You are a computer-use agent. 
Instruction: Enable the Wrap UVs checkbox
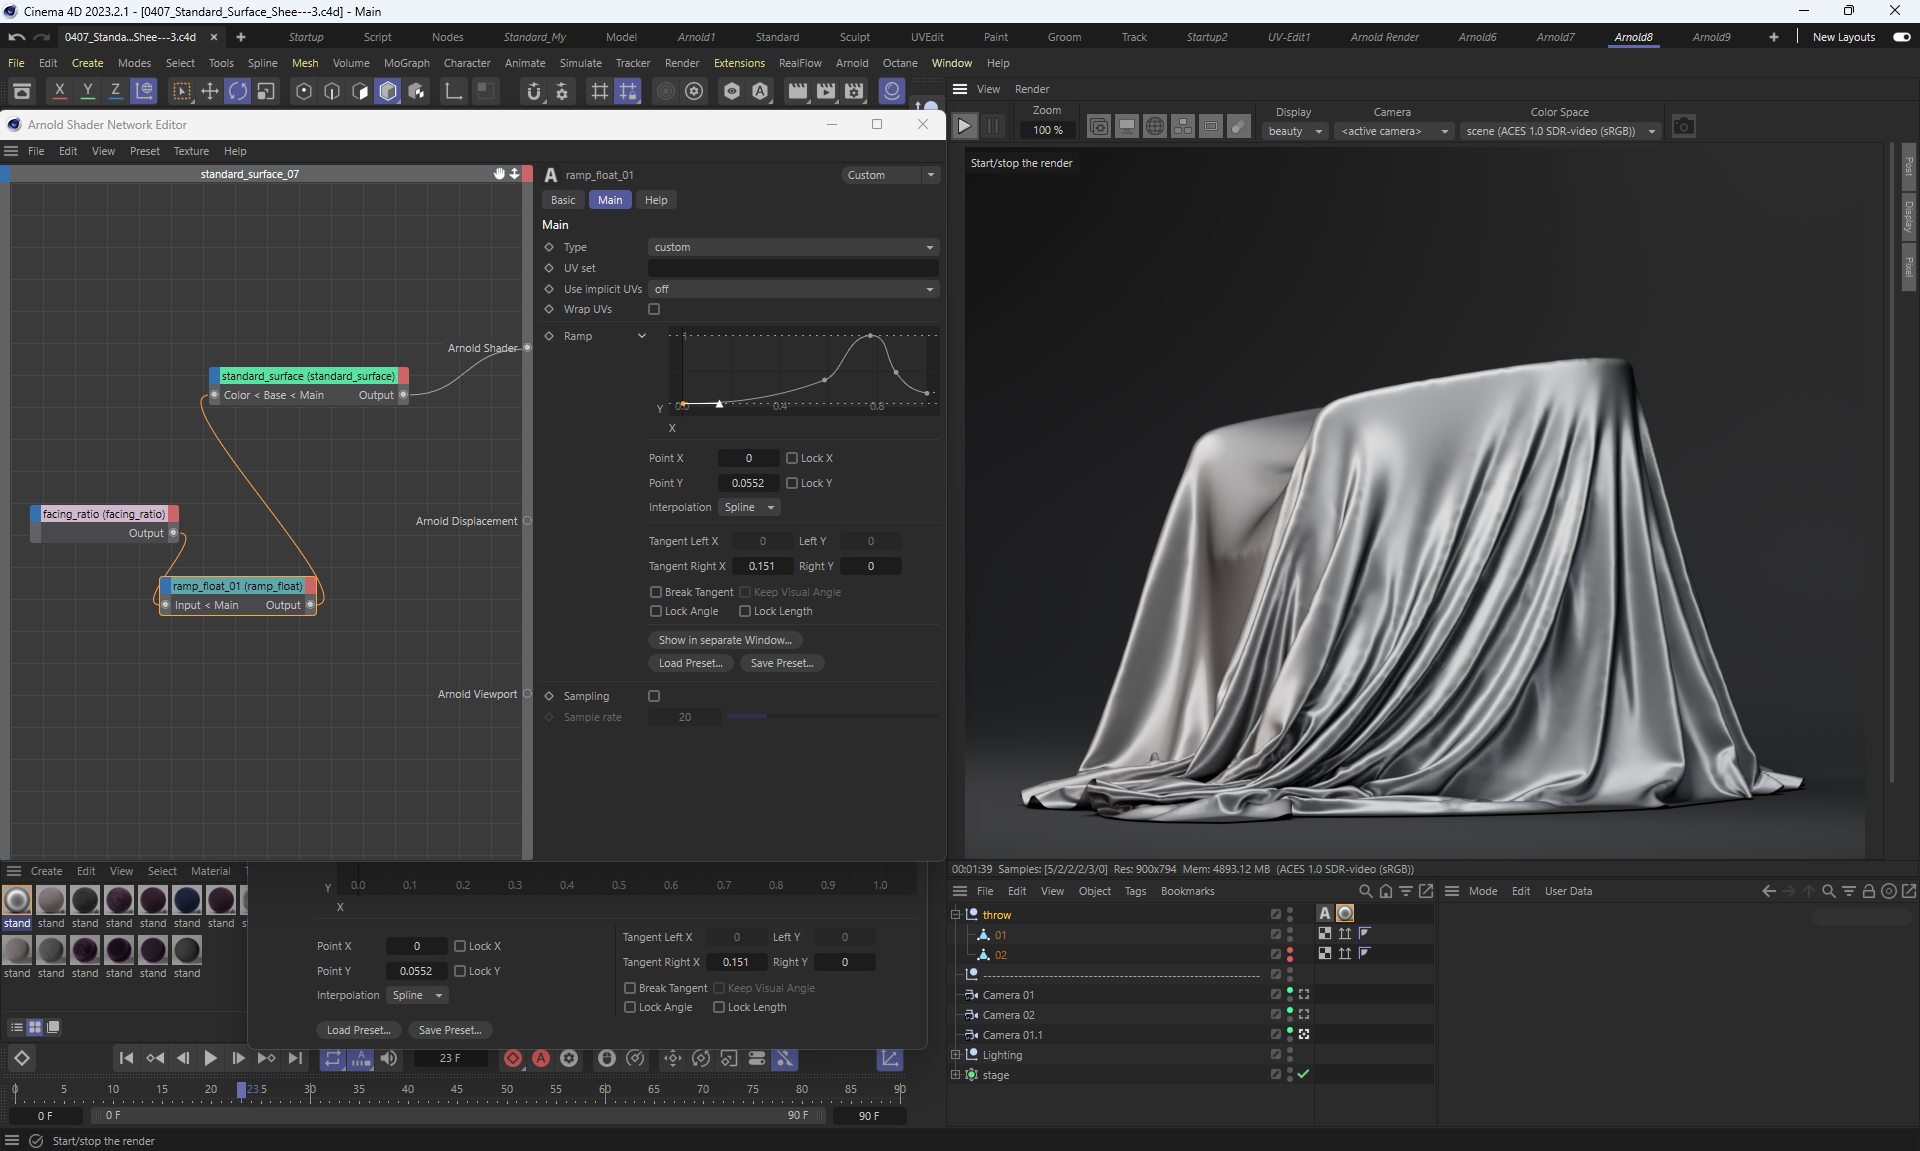point(654,310)
